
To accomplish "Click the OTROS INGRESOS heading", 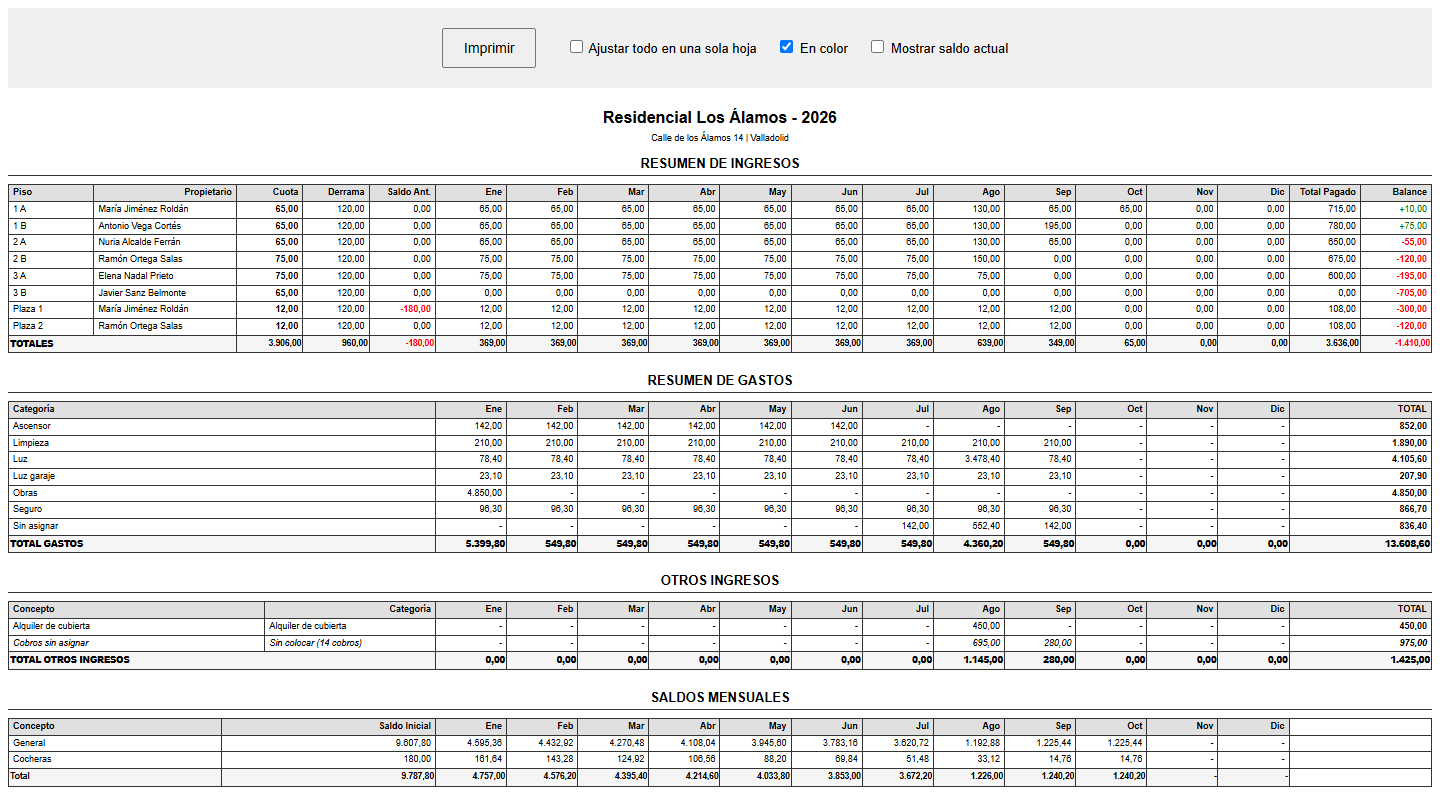I will tap(720, 580).
